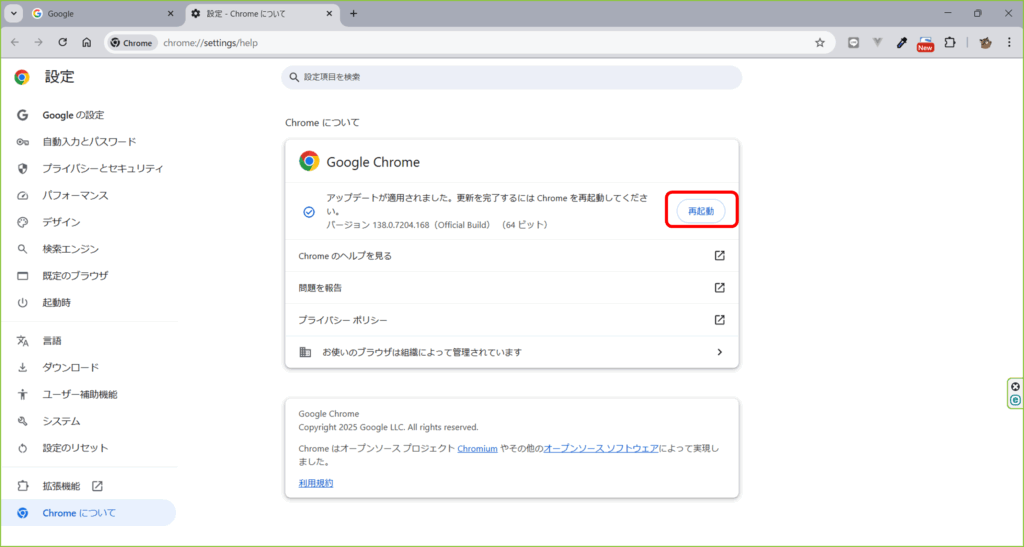Image resolution: width=1024 pixels, height=547 pixels.
Task: Go to the home page icon
Action: [x=86, y=42]
